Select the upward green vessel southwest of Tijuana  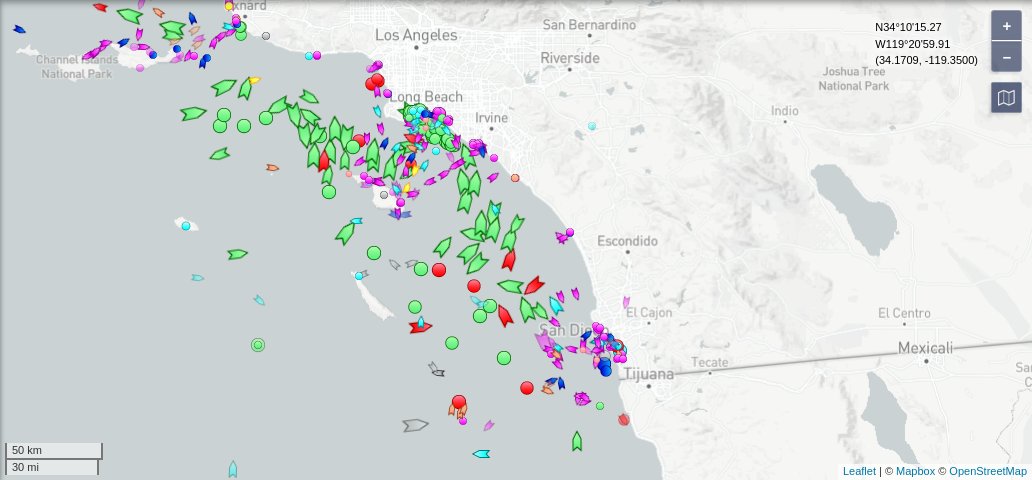tap(577, 441)
